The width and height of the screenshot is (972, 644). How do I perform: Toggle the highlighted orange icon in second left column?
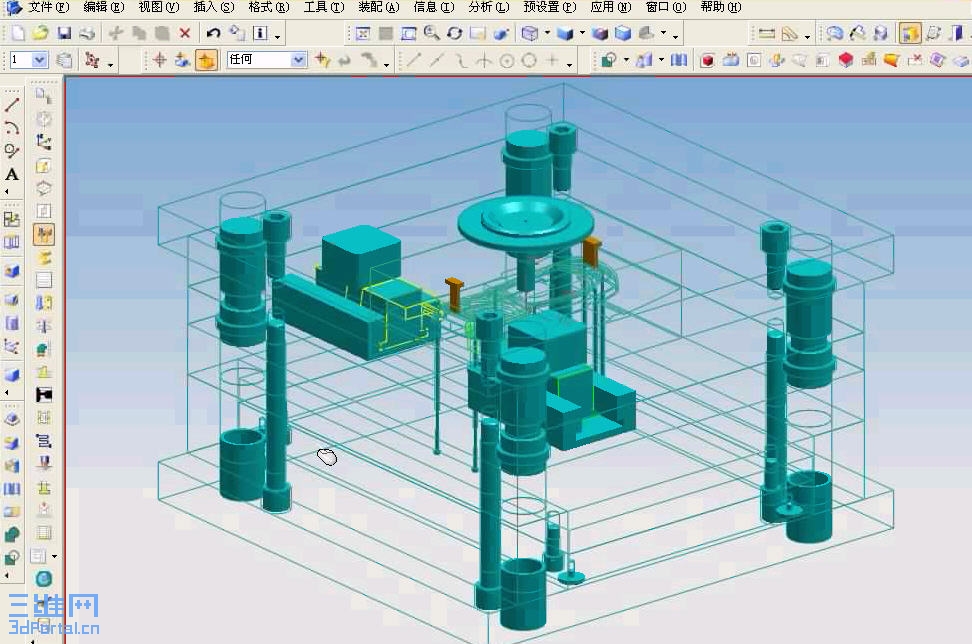pyautogui.click(x=43, y=235)
